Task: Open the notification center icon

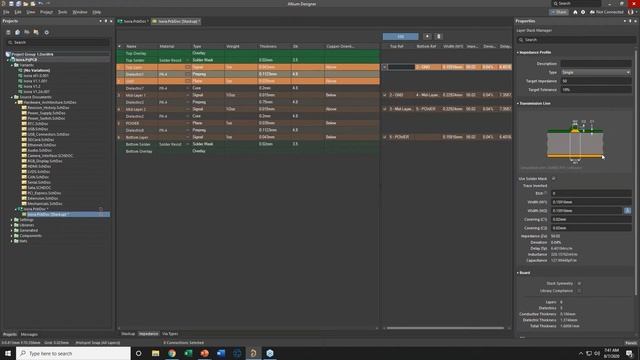Action: click(x=630, y=353)
